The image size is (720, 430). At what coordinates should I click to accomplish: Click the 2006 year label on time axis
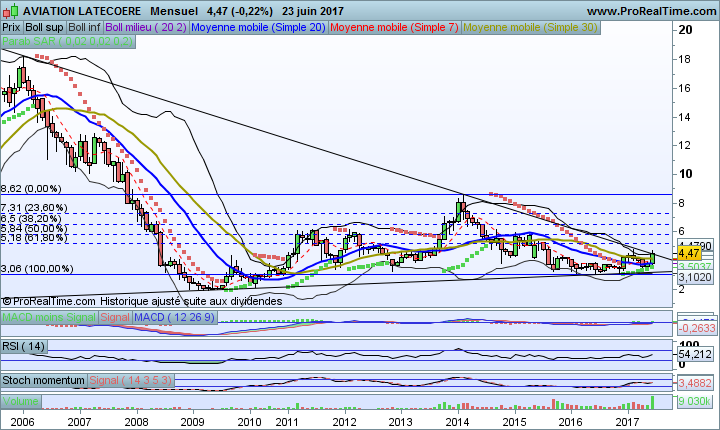coord(22,422)
